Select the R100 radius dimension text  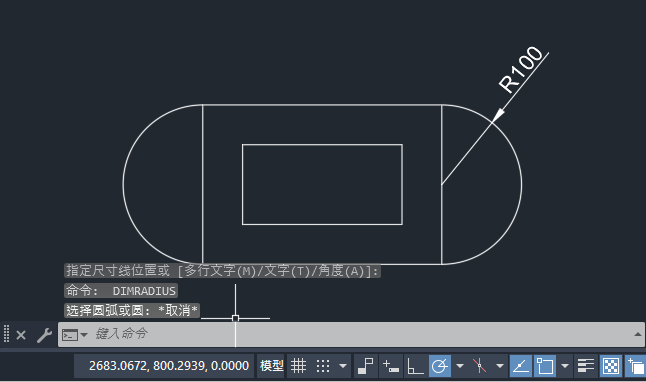[521, 69]
